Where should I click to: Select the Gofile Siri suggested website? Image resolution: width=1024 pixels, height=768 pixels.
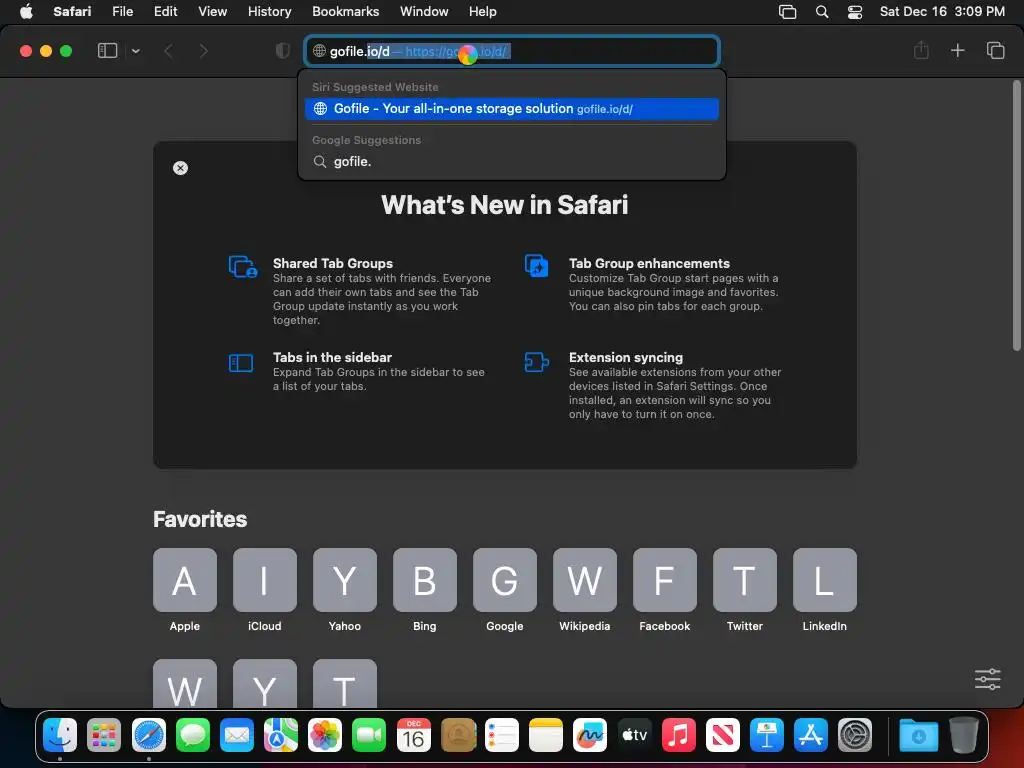coord(512,109)
